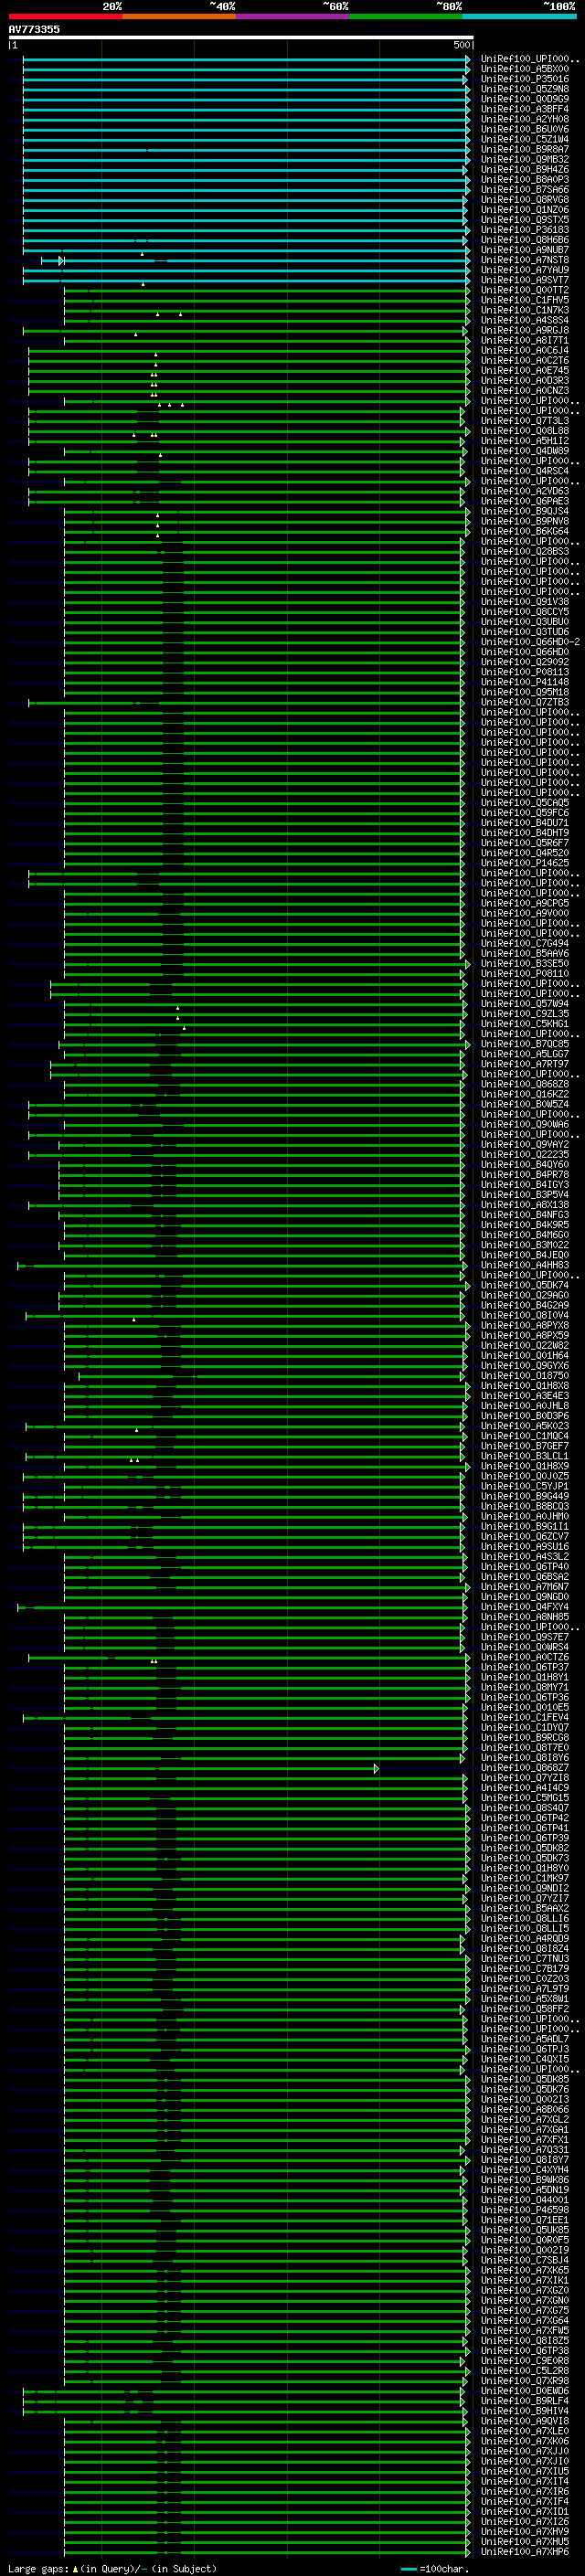Select hit label UniRef100_A0E745
Viewport: 585px width, 2576px height.
[525, 370]
